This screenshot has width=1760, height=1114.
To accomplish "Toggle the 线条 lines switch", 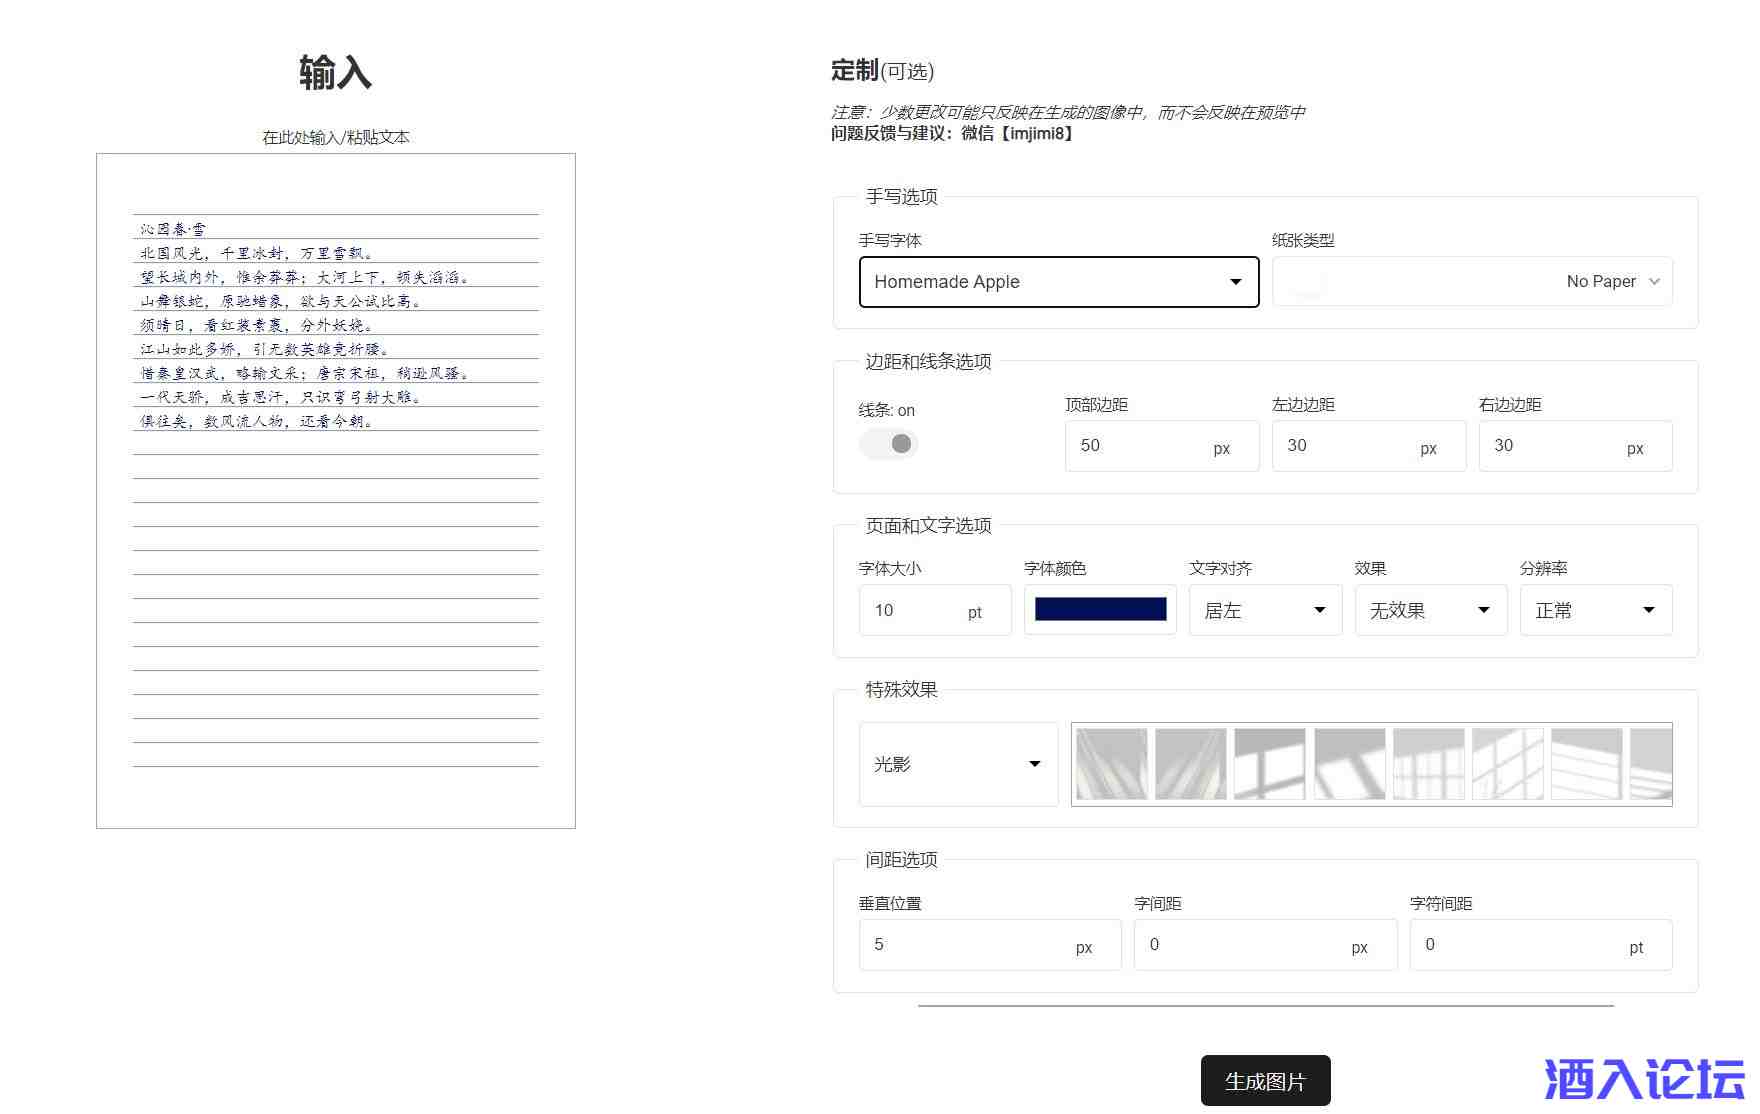I will 889,443.
